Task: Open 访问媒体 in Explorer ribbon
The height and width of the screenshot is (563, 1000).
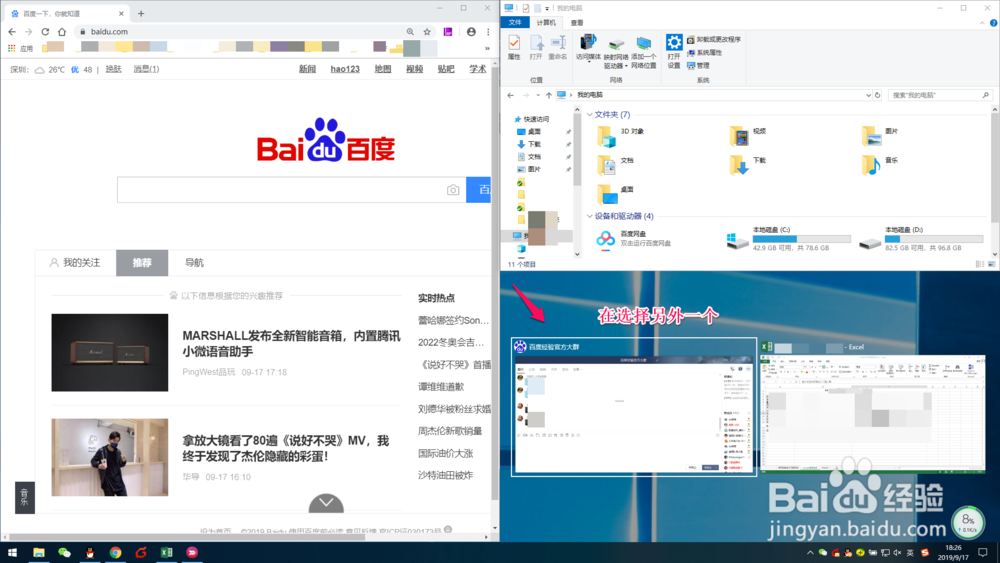Action: coord(588,47)
